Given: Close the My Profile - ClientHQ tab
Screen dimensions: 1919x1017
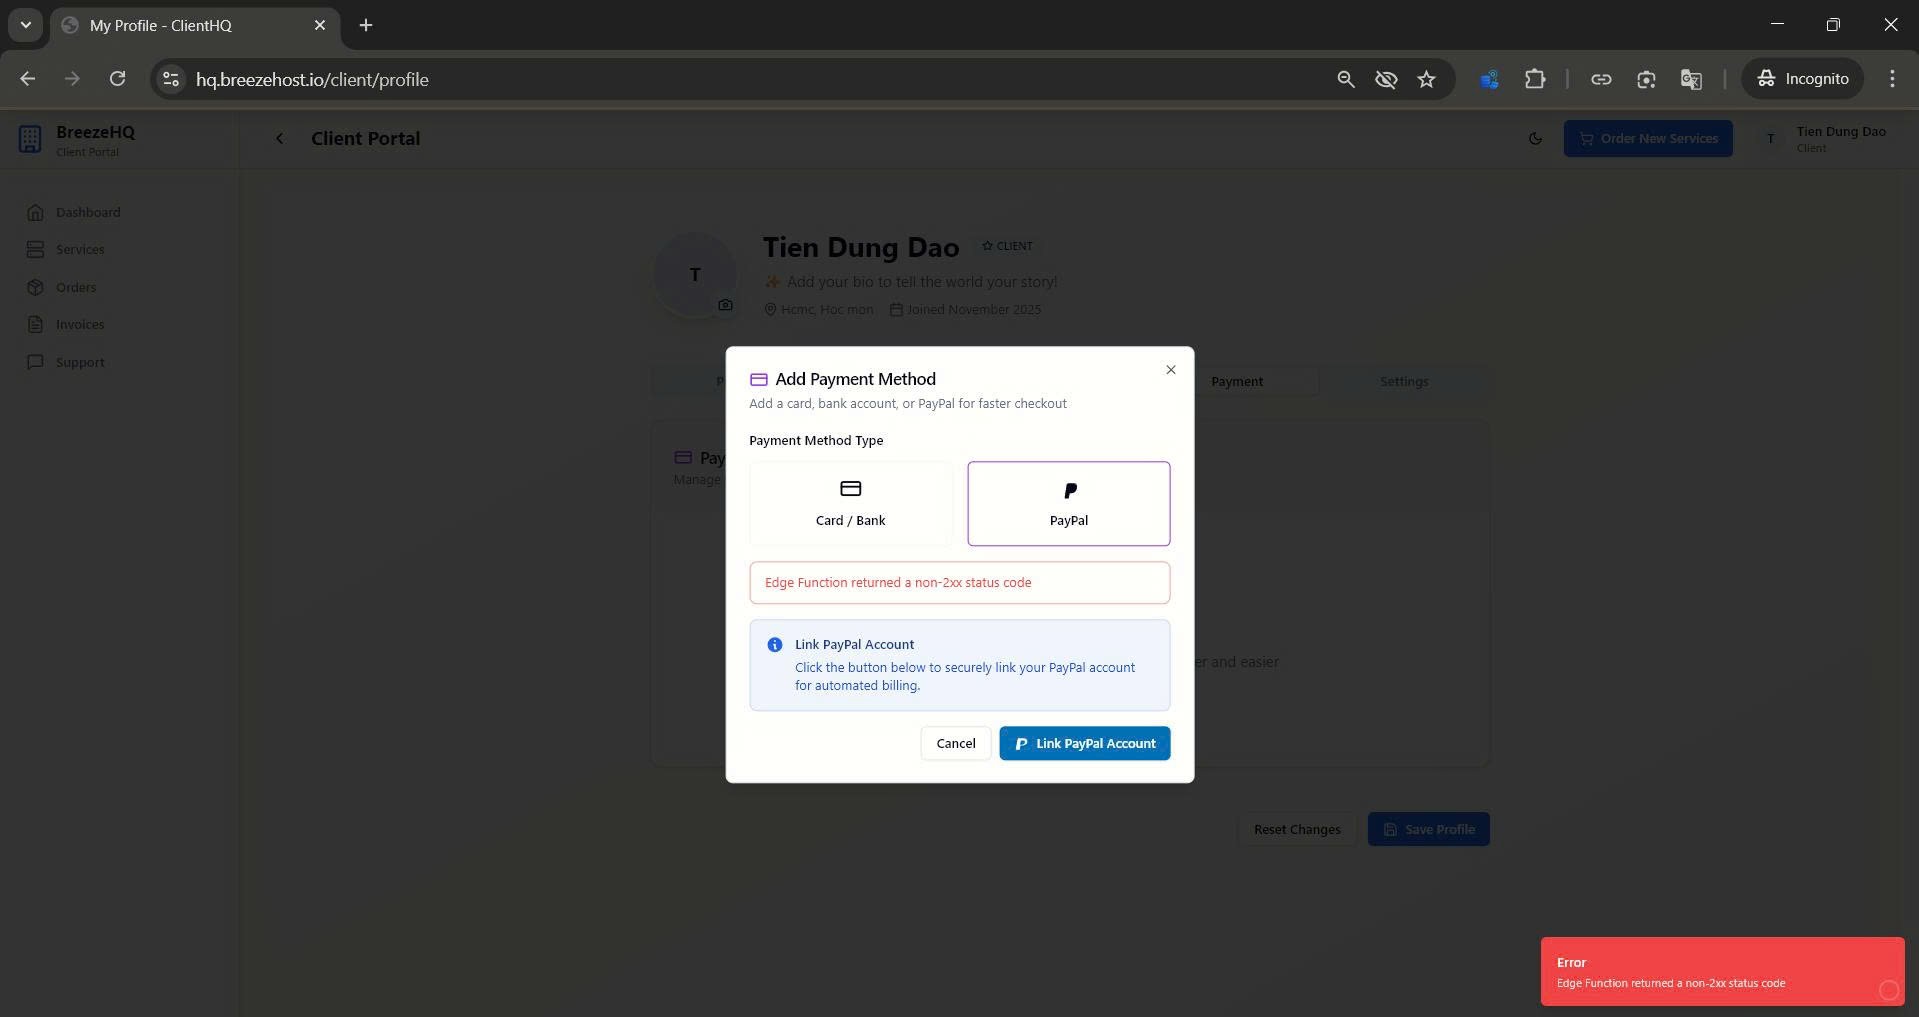Looking at the screenshot, I should coord(320,25).
